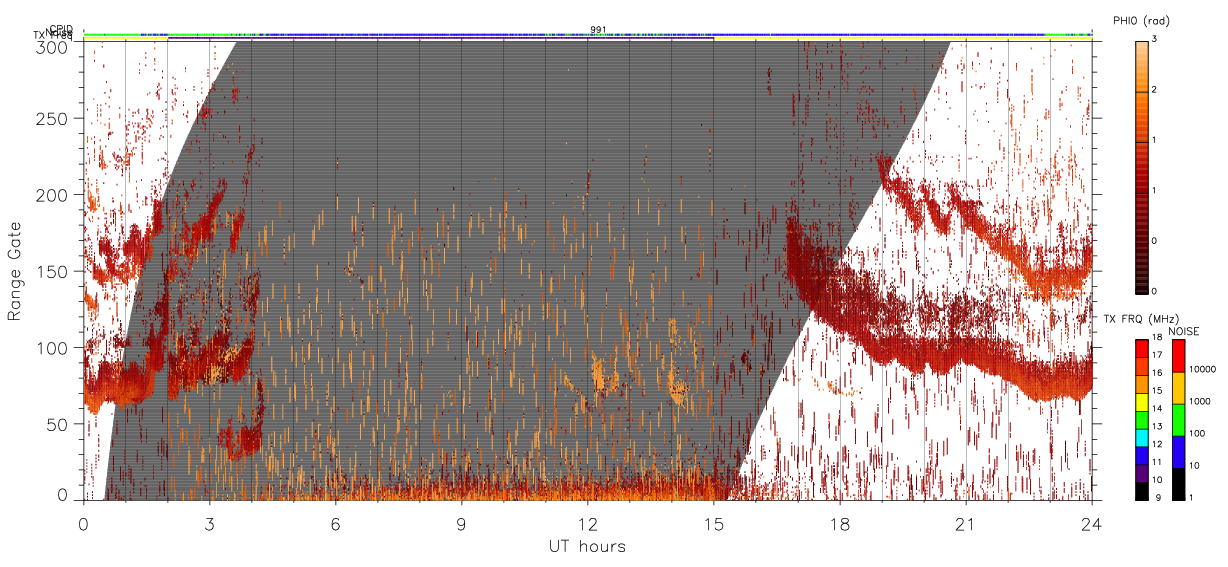Click the x-axis tick label '21'
The image size is (1228, 567).
pyautogui.click(x=965, y=523)
